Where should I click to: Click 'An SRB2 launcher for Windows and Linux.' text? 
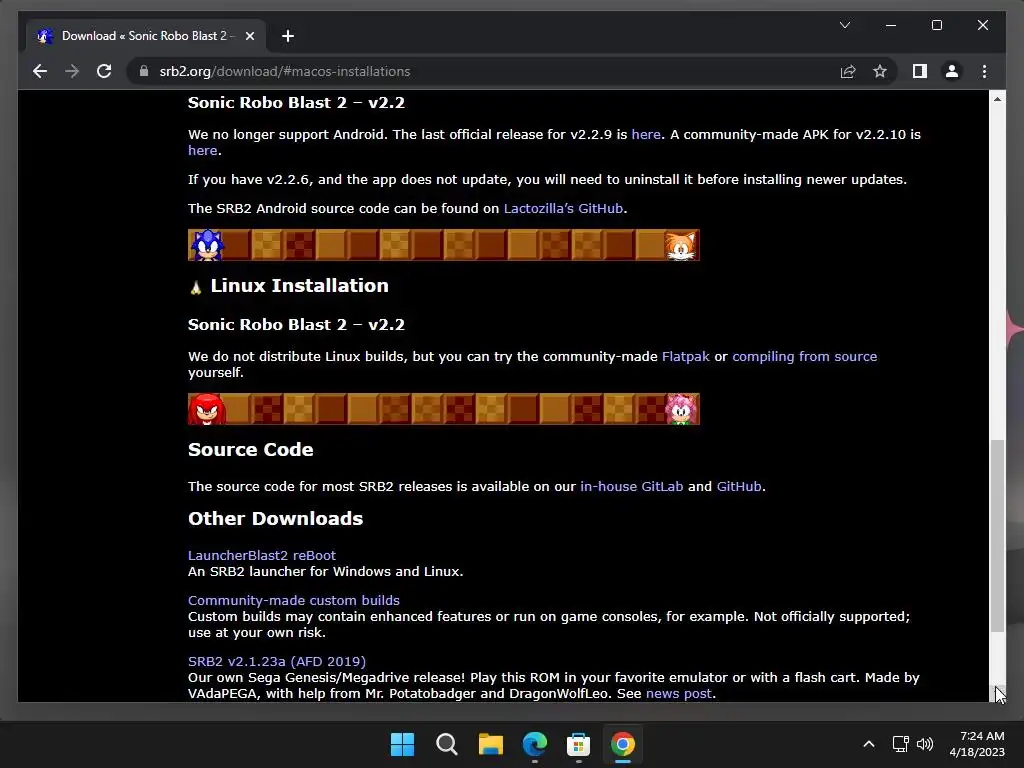click(x=325, y=571)
